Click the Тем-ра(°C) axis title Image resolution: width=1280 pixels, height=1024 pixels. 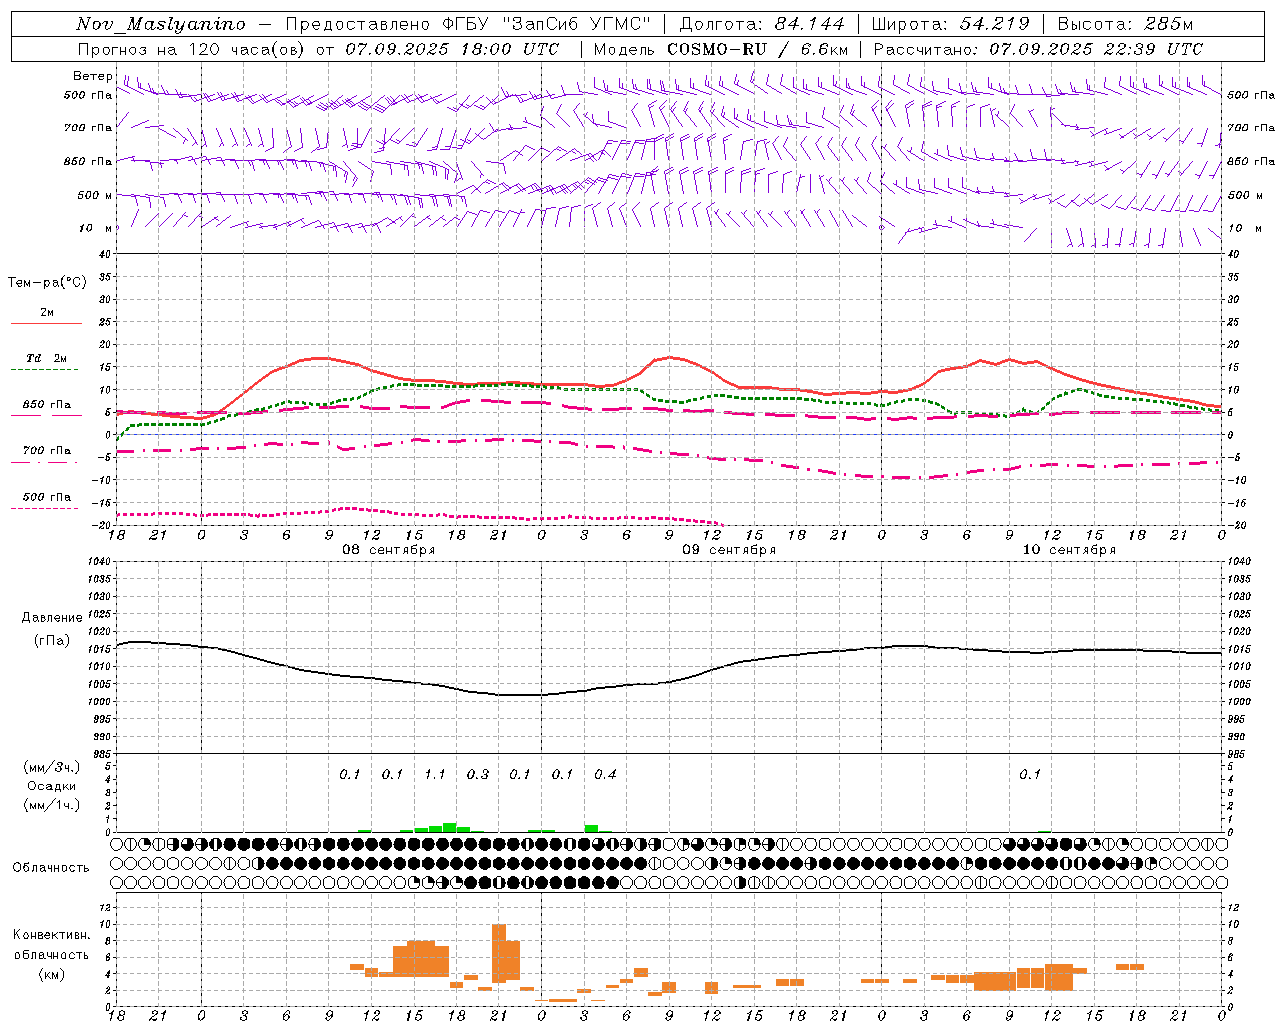click(47, 283)
